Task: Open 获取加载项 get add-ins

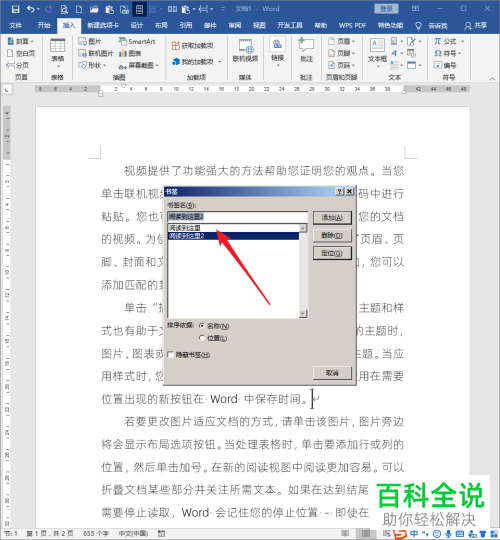Action: [x=192, y=45]
